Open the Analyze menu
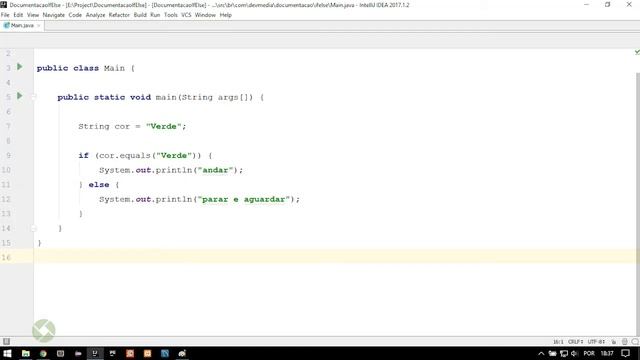 95,15
